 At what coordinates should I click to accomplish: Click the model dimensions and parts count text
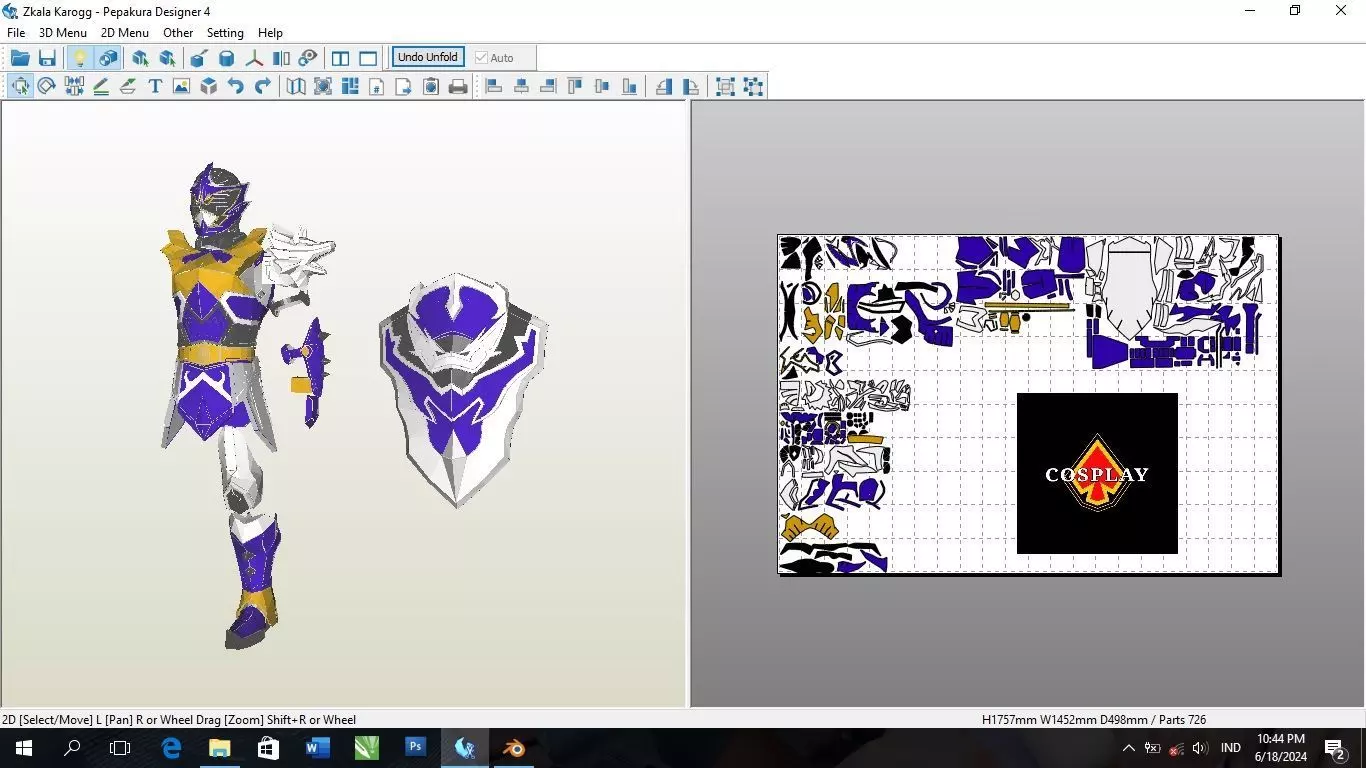click(1094, 719)
